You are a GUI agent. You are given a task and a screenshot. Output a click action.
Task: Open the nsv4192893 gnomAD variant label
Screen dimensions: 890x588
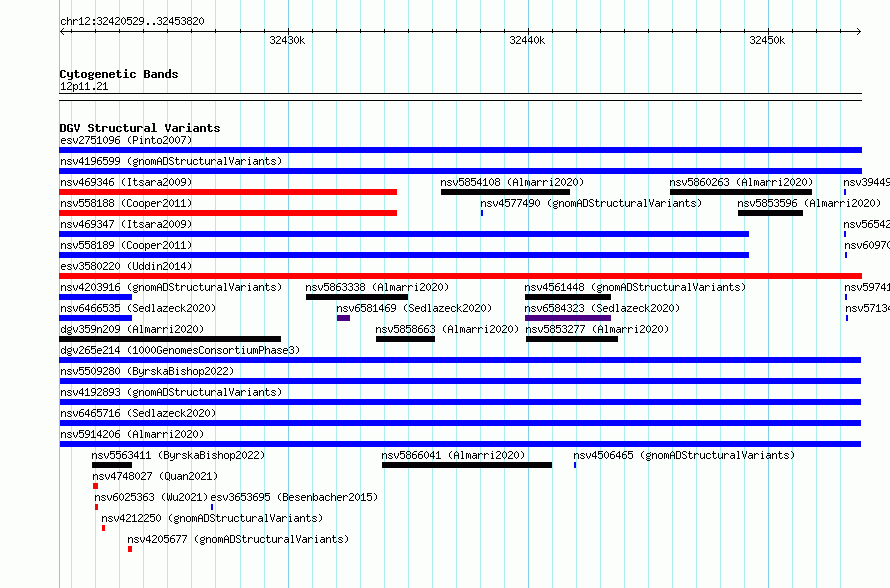(171, 392)
